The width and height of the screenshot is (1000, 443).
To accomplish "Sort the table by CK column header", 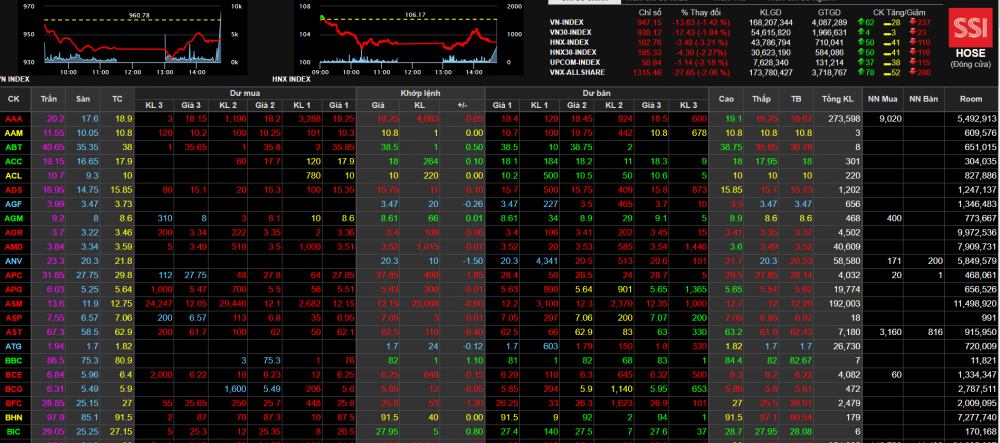I will point(14,99).
